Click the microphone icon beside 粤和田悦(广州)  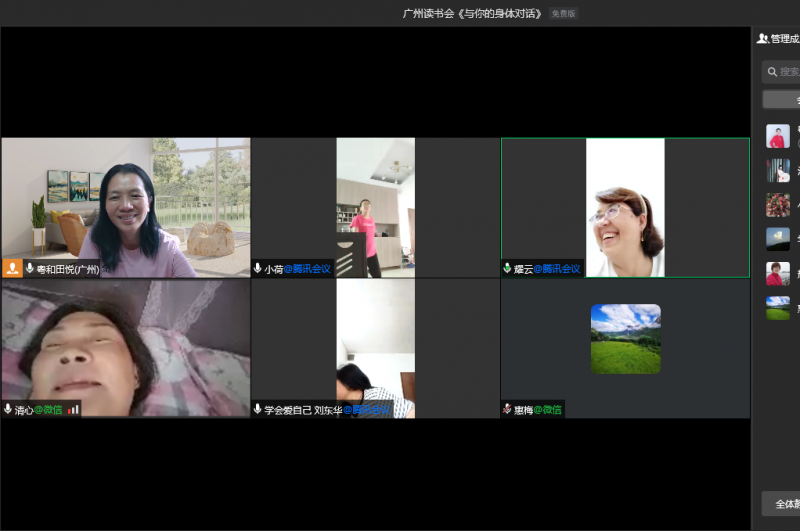click(30, 268)
